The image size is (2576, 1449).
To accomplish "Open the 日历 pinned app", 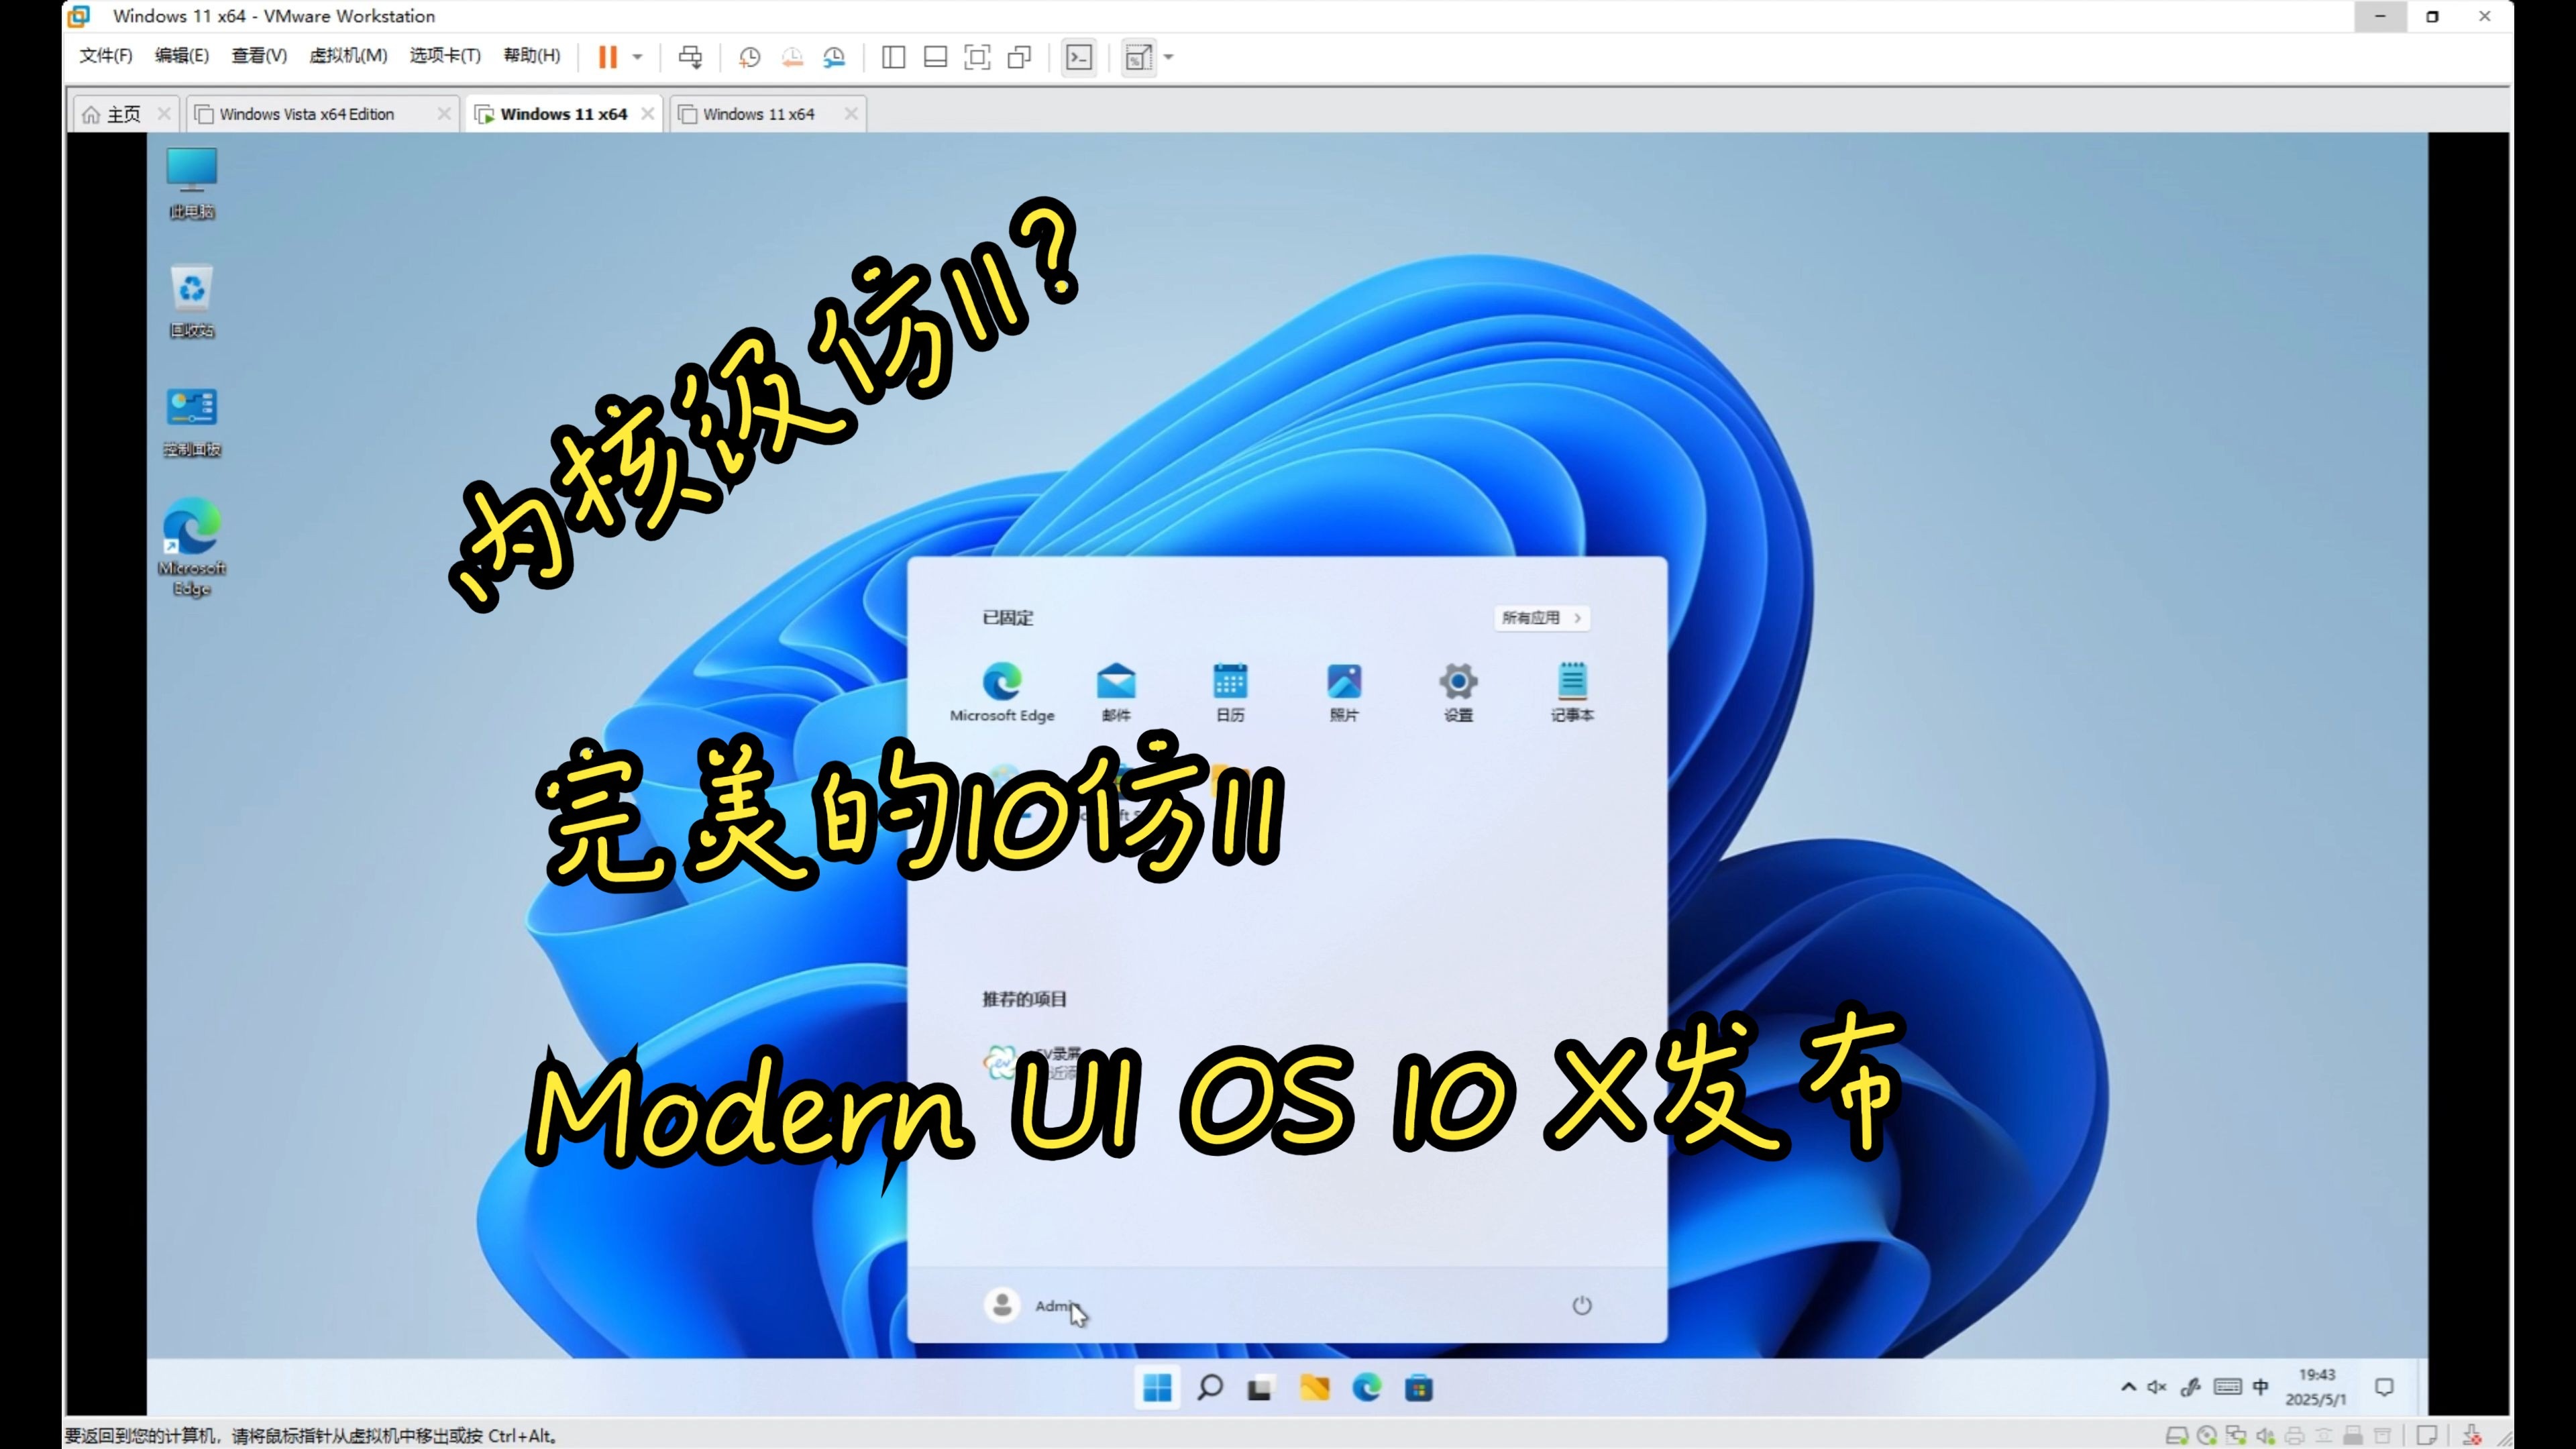I will click(1230, 692).
